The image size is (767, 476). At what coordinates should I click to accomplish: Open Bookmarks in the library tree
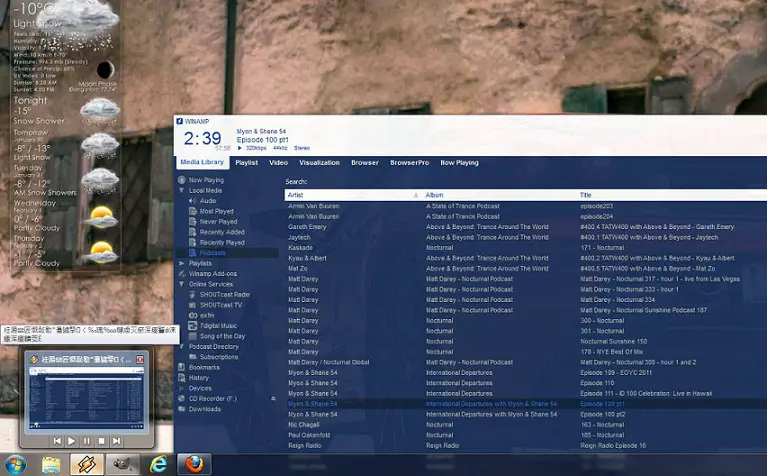pos(204,367)
